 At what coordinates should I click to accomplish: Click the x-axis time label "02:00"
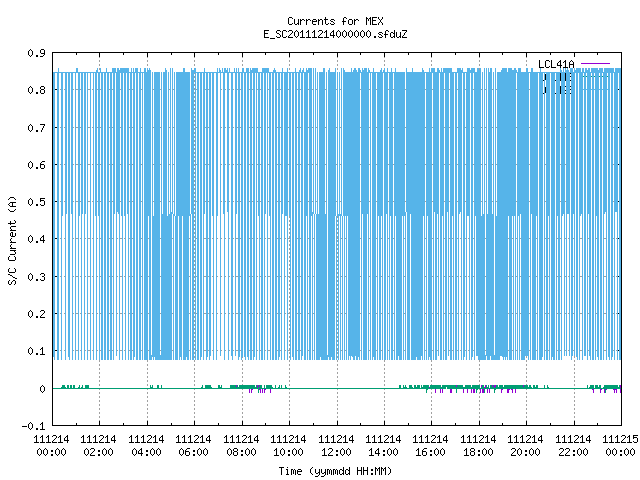click(98, 452)
